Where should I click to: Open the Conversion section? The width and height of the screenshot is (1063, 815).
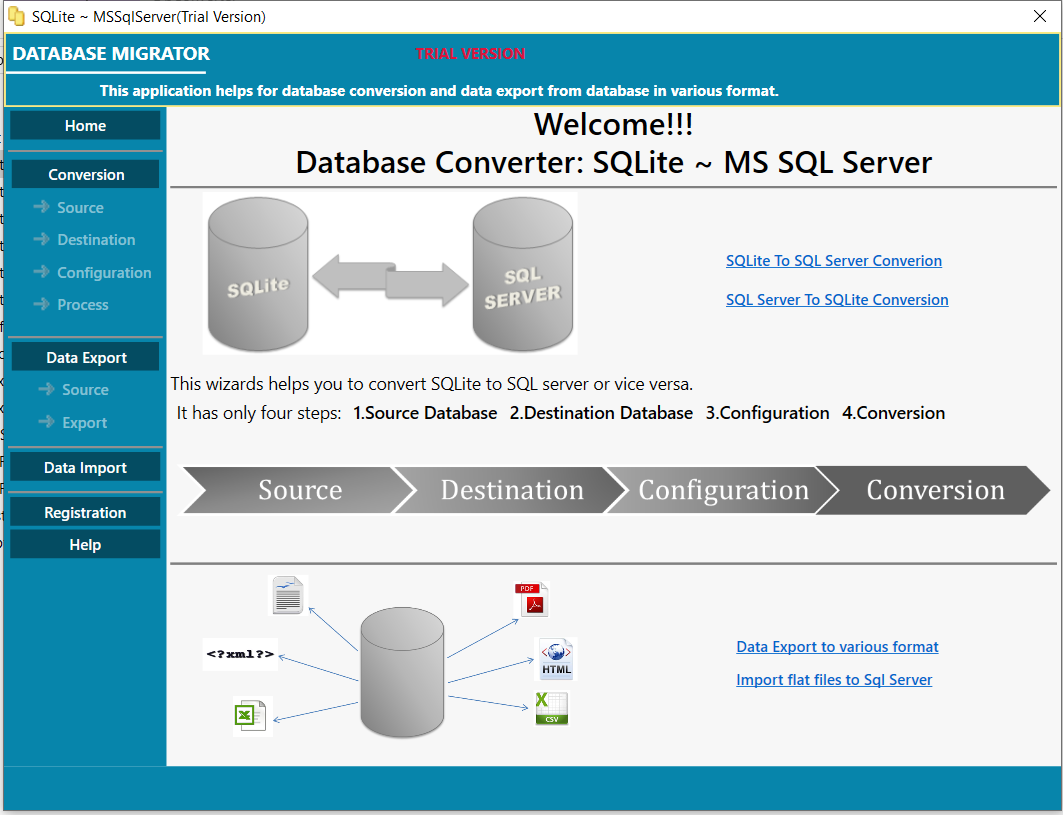(85, 174)
